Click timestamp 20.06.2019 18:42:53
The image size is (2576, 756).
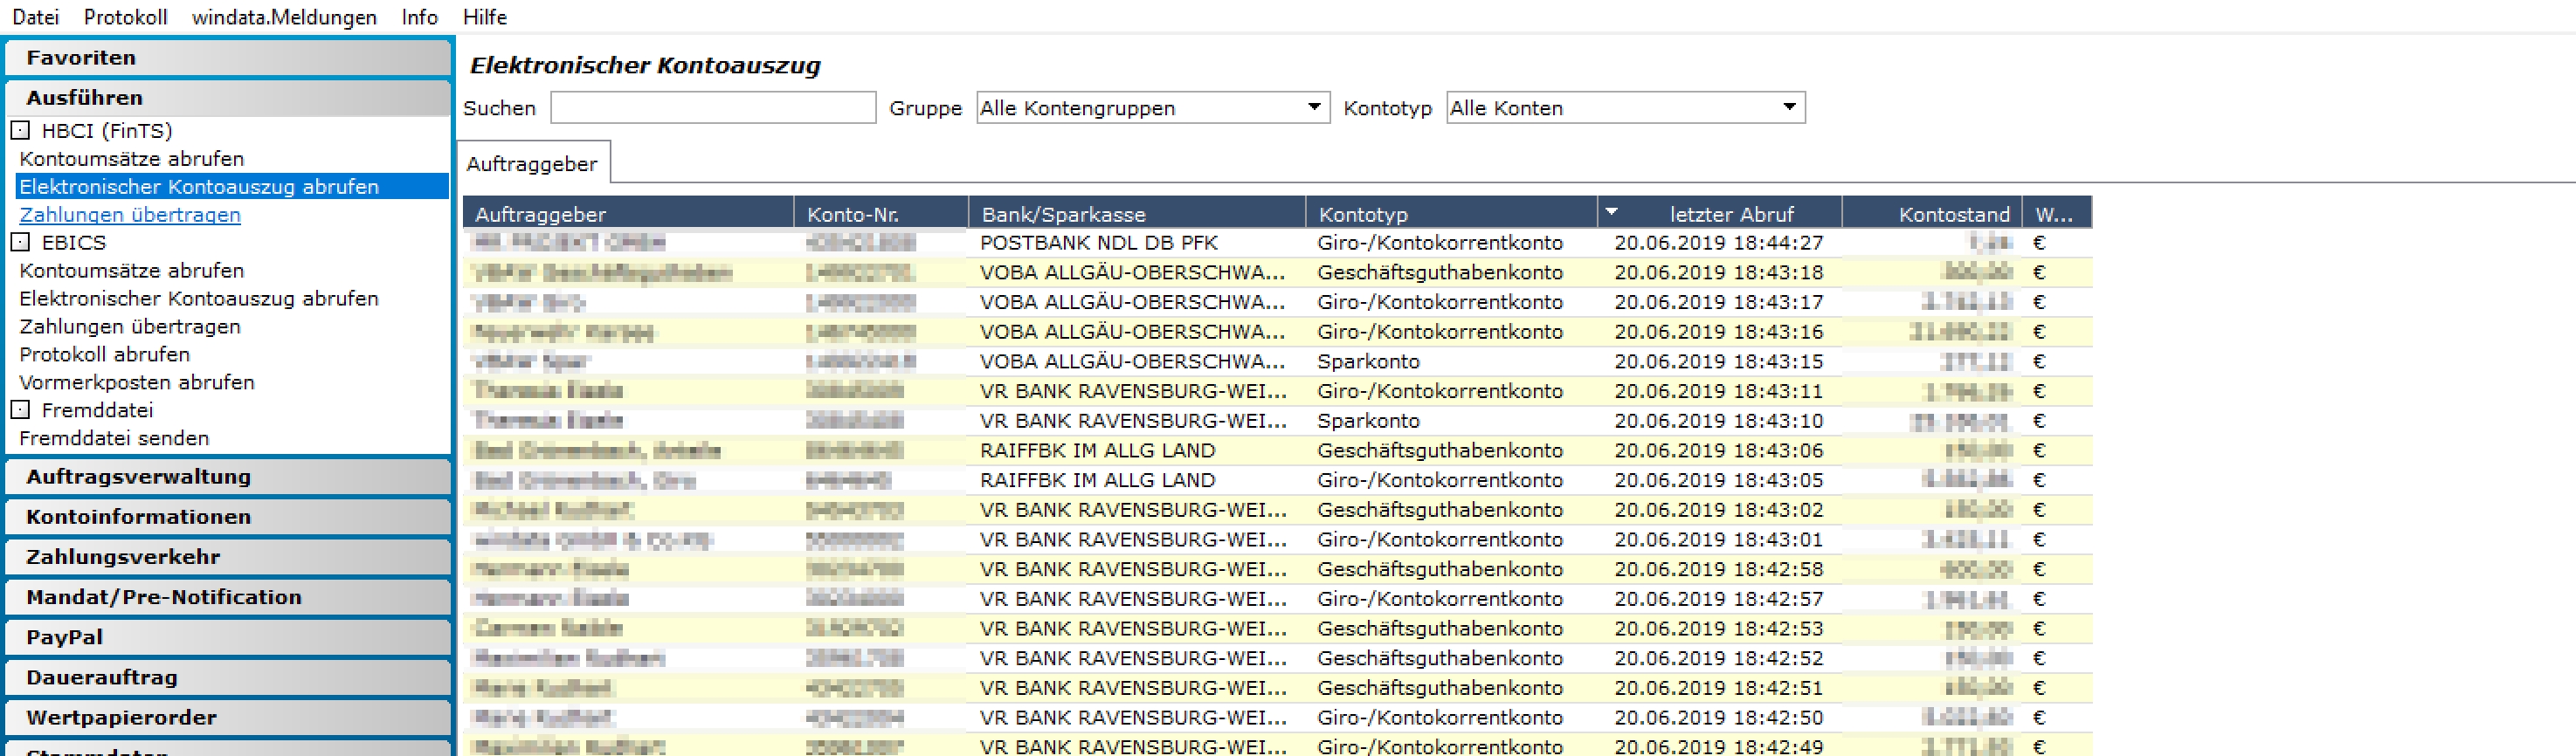(1718, 629)
